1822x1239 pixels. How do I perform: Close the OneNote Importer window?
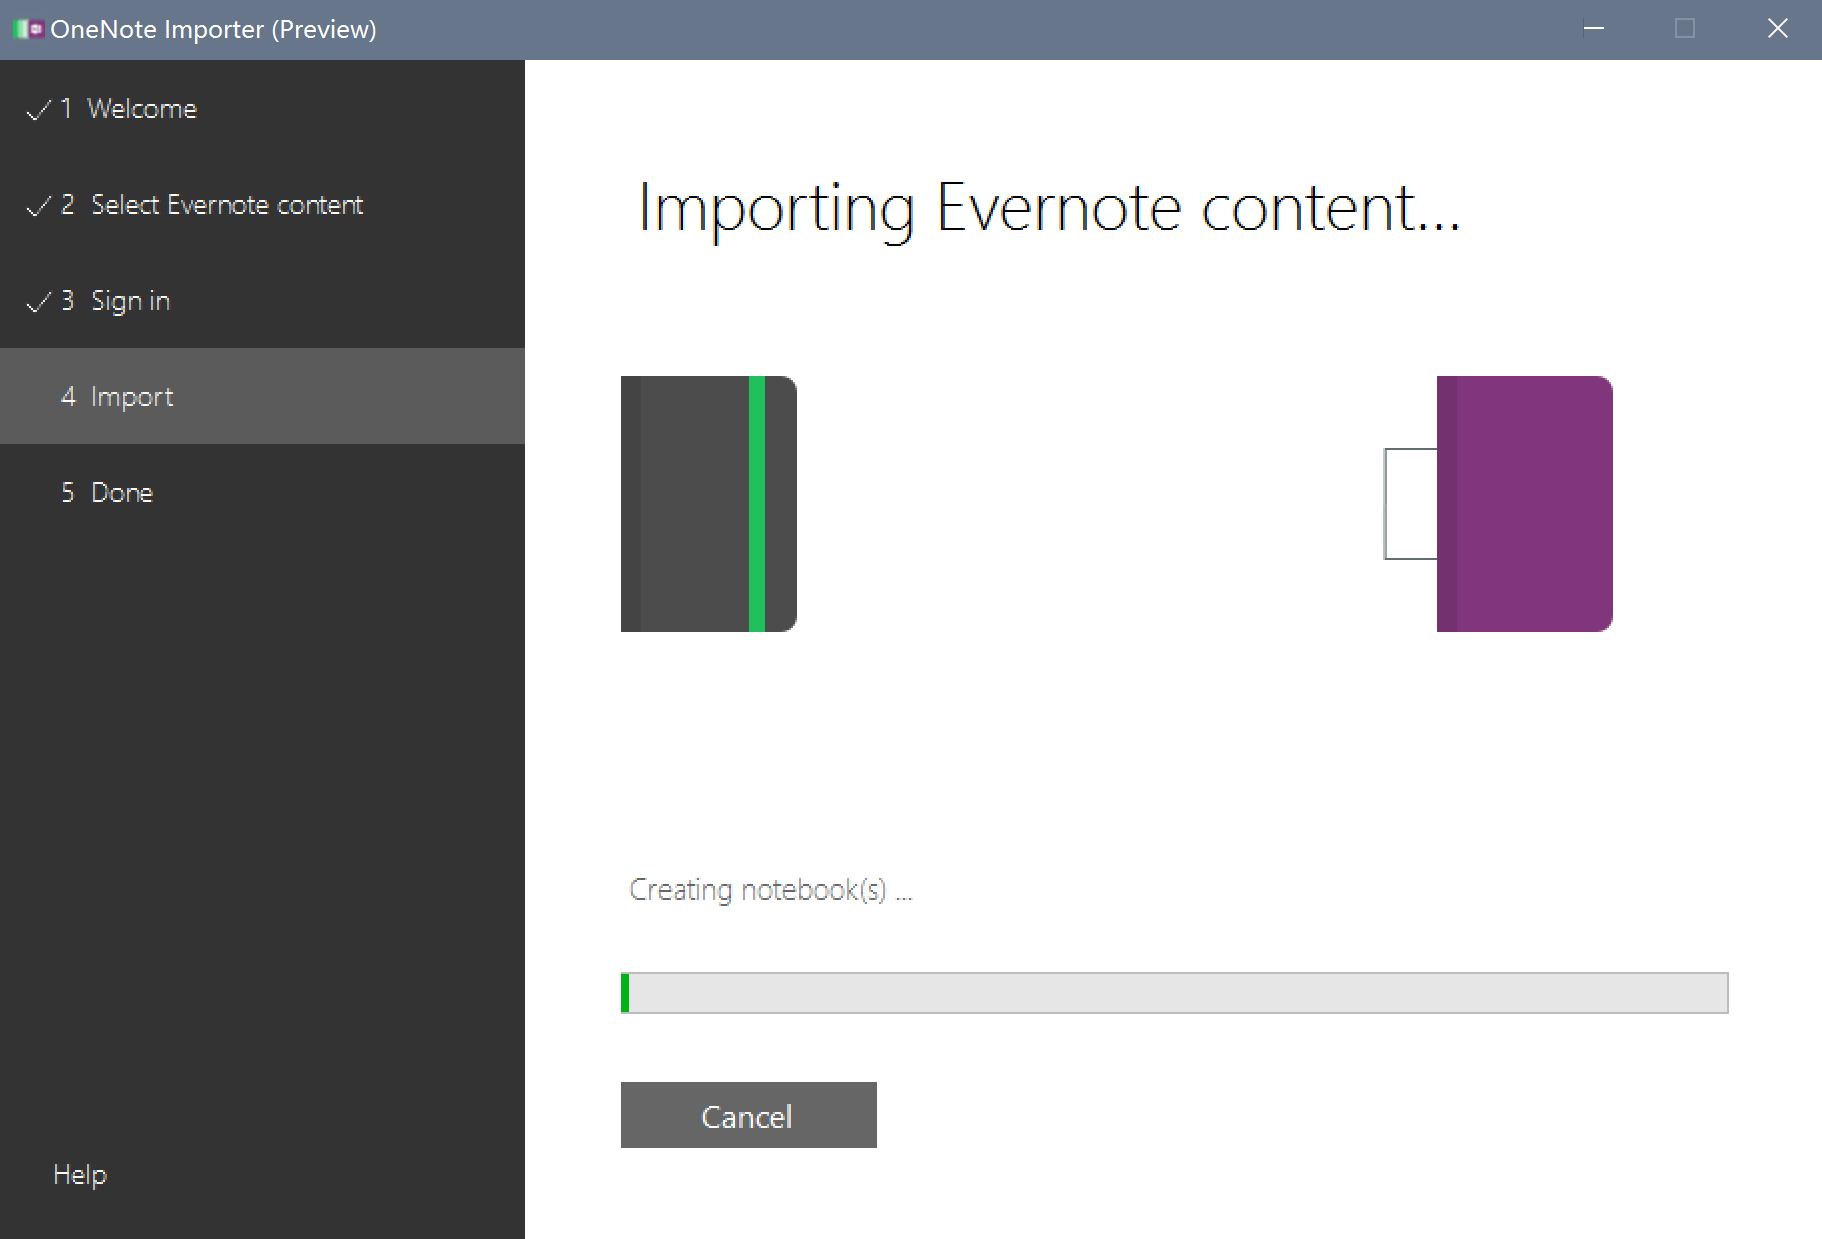[1777, 29]
